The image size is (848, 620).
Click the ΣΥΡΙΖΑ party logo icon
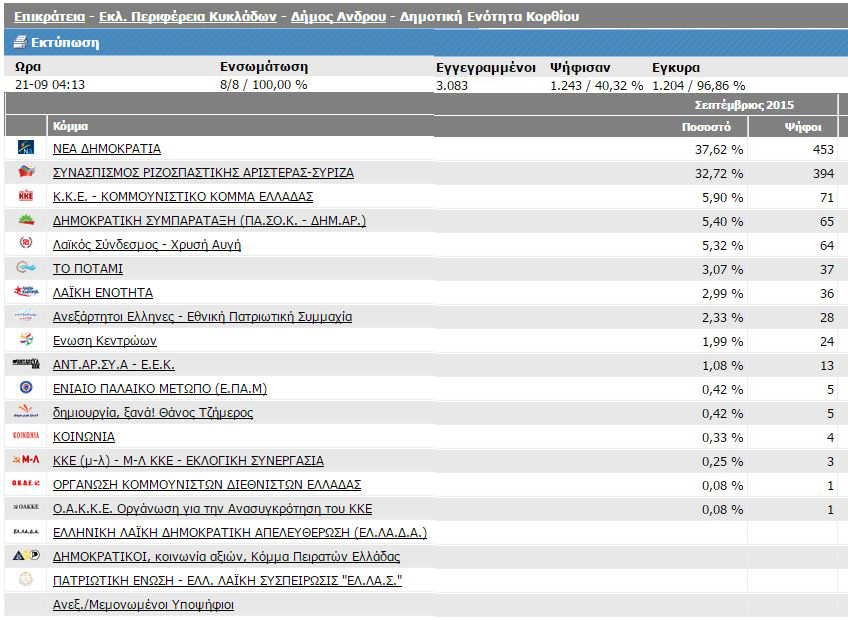(x=26, y=172)
